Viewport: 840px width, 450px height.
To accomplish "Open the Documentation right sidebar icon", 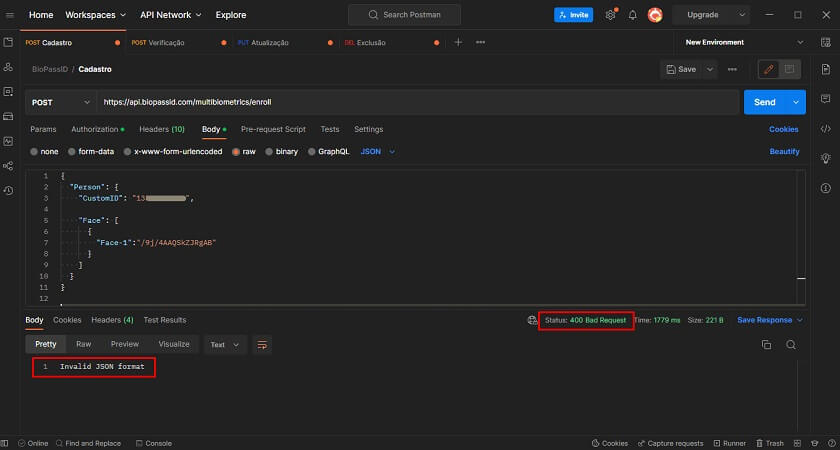I will [x=826, y=69].
